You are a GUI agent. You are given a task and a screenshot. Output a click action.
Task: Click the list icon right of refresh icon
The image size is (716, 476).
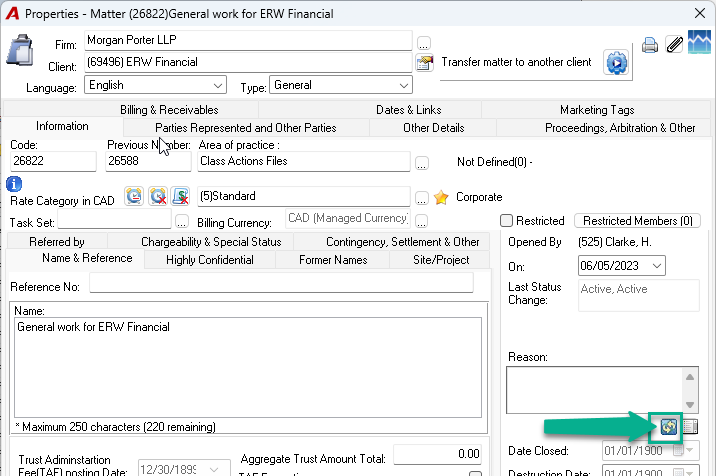[x=690, y=427]
